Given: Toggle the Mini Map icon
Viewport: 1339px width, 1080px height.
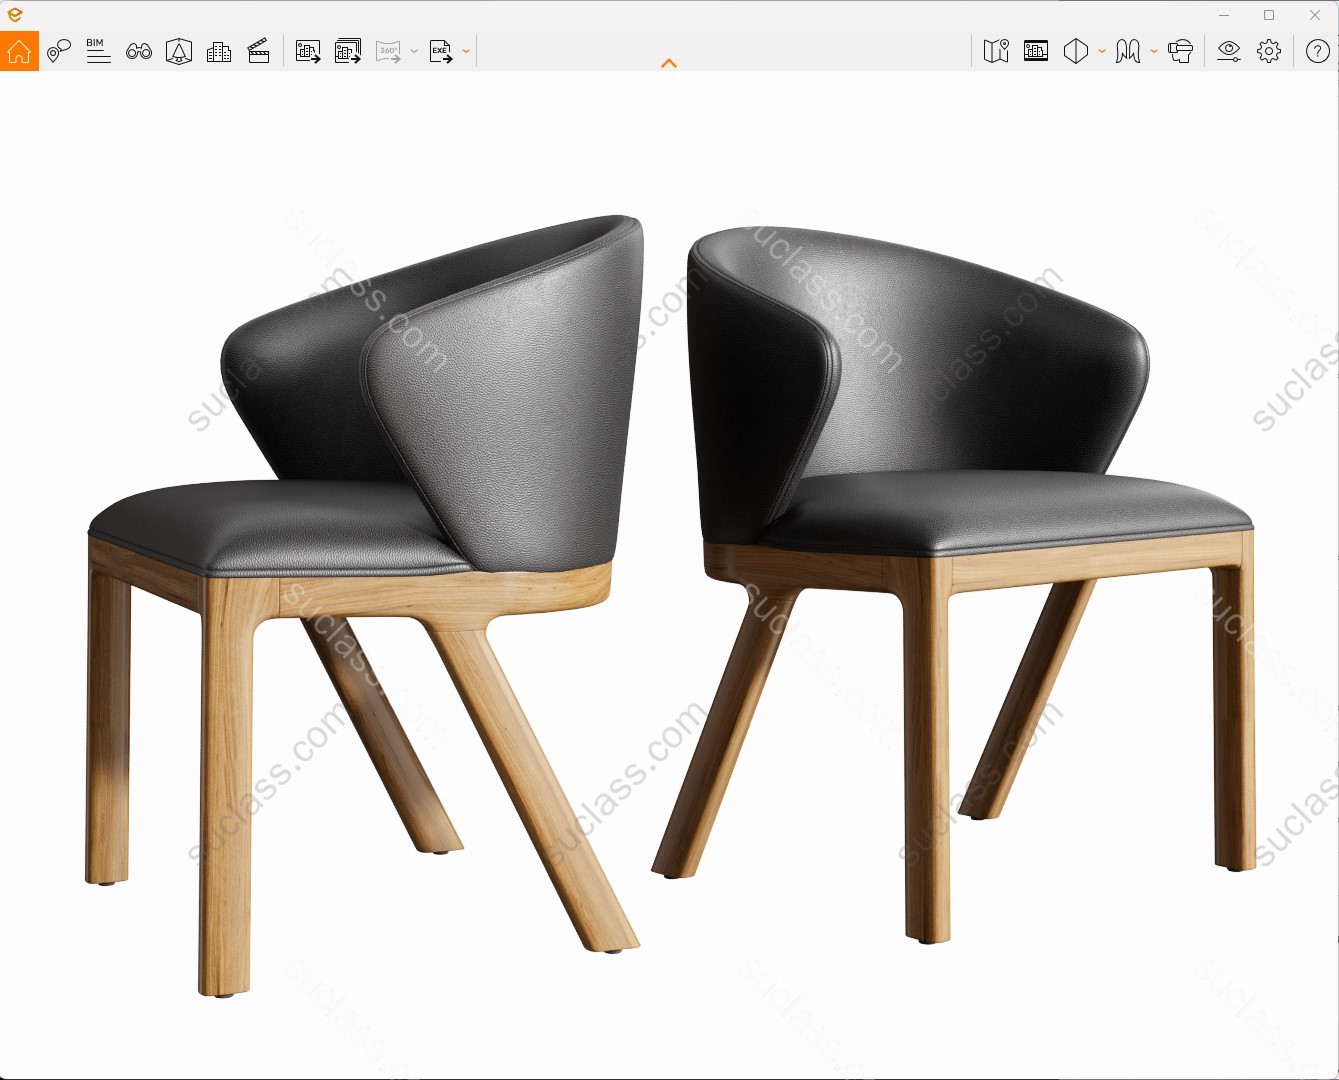Looking at the screenshot, I should 996,51.
